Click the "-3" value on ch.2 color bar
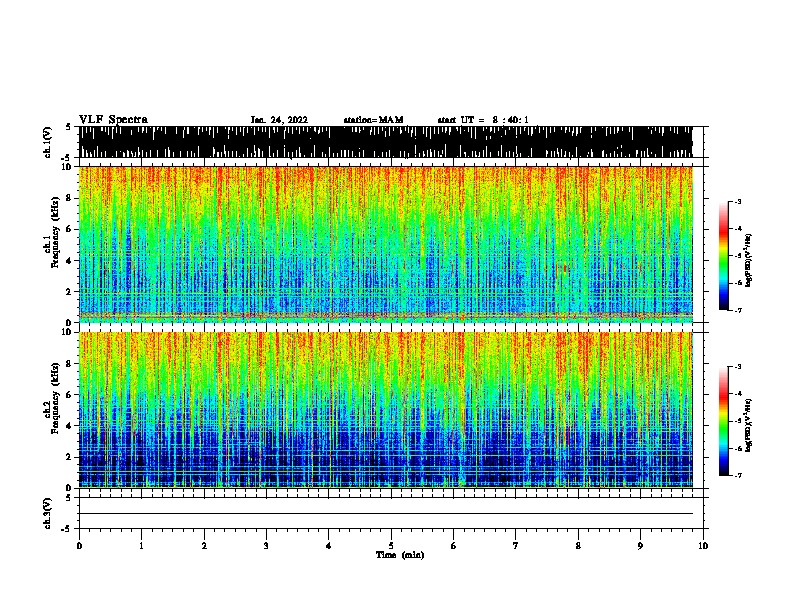 point(738,367)
